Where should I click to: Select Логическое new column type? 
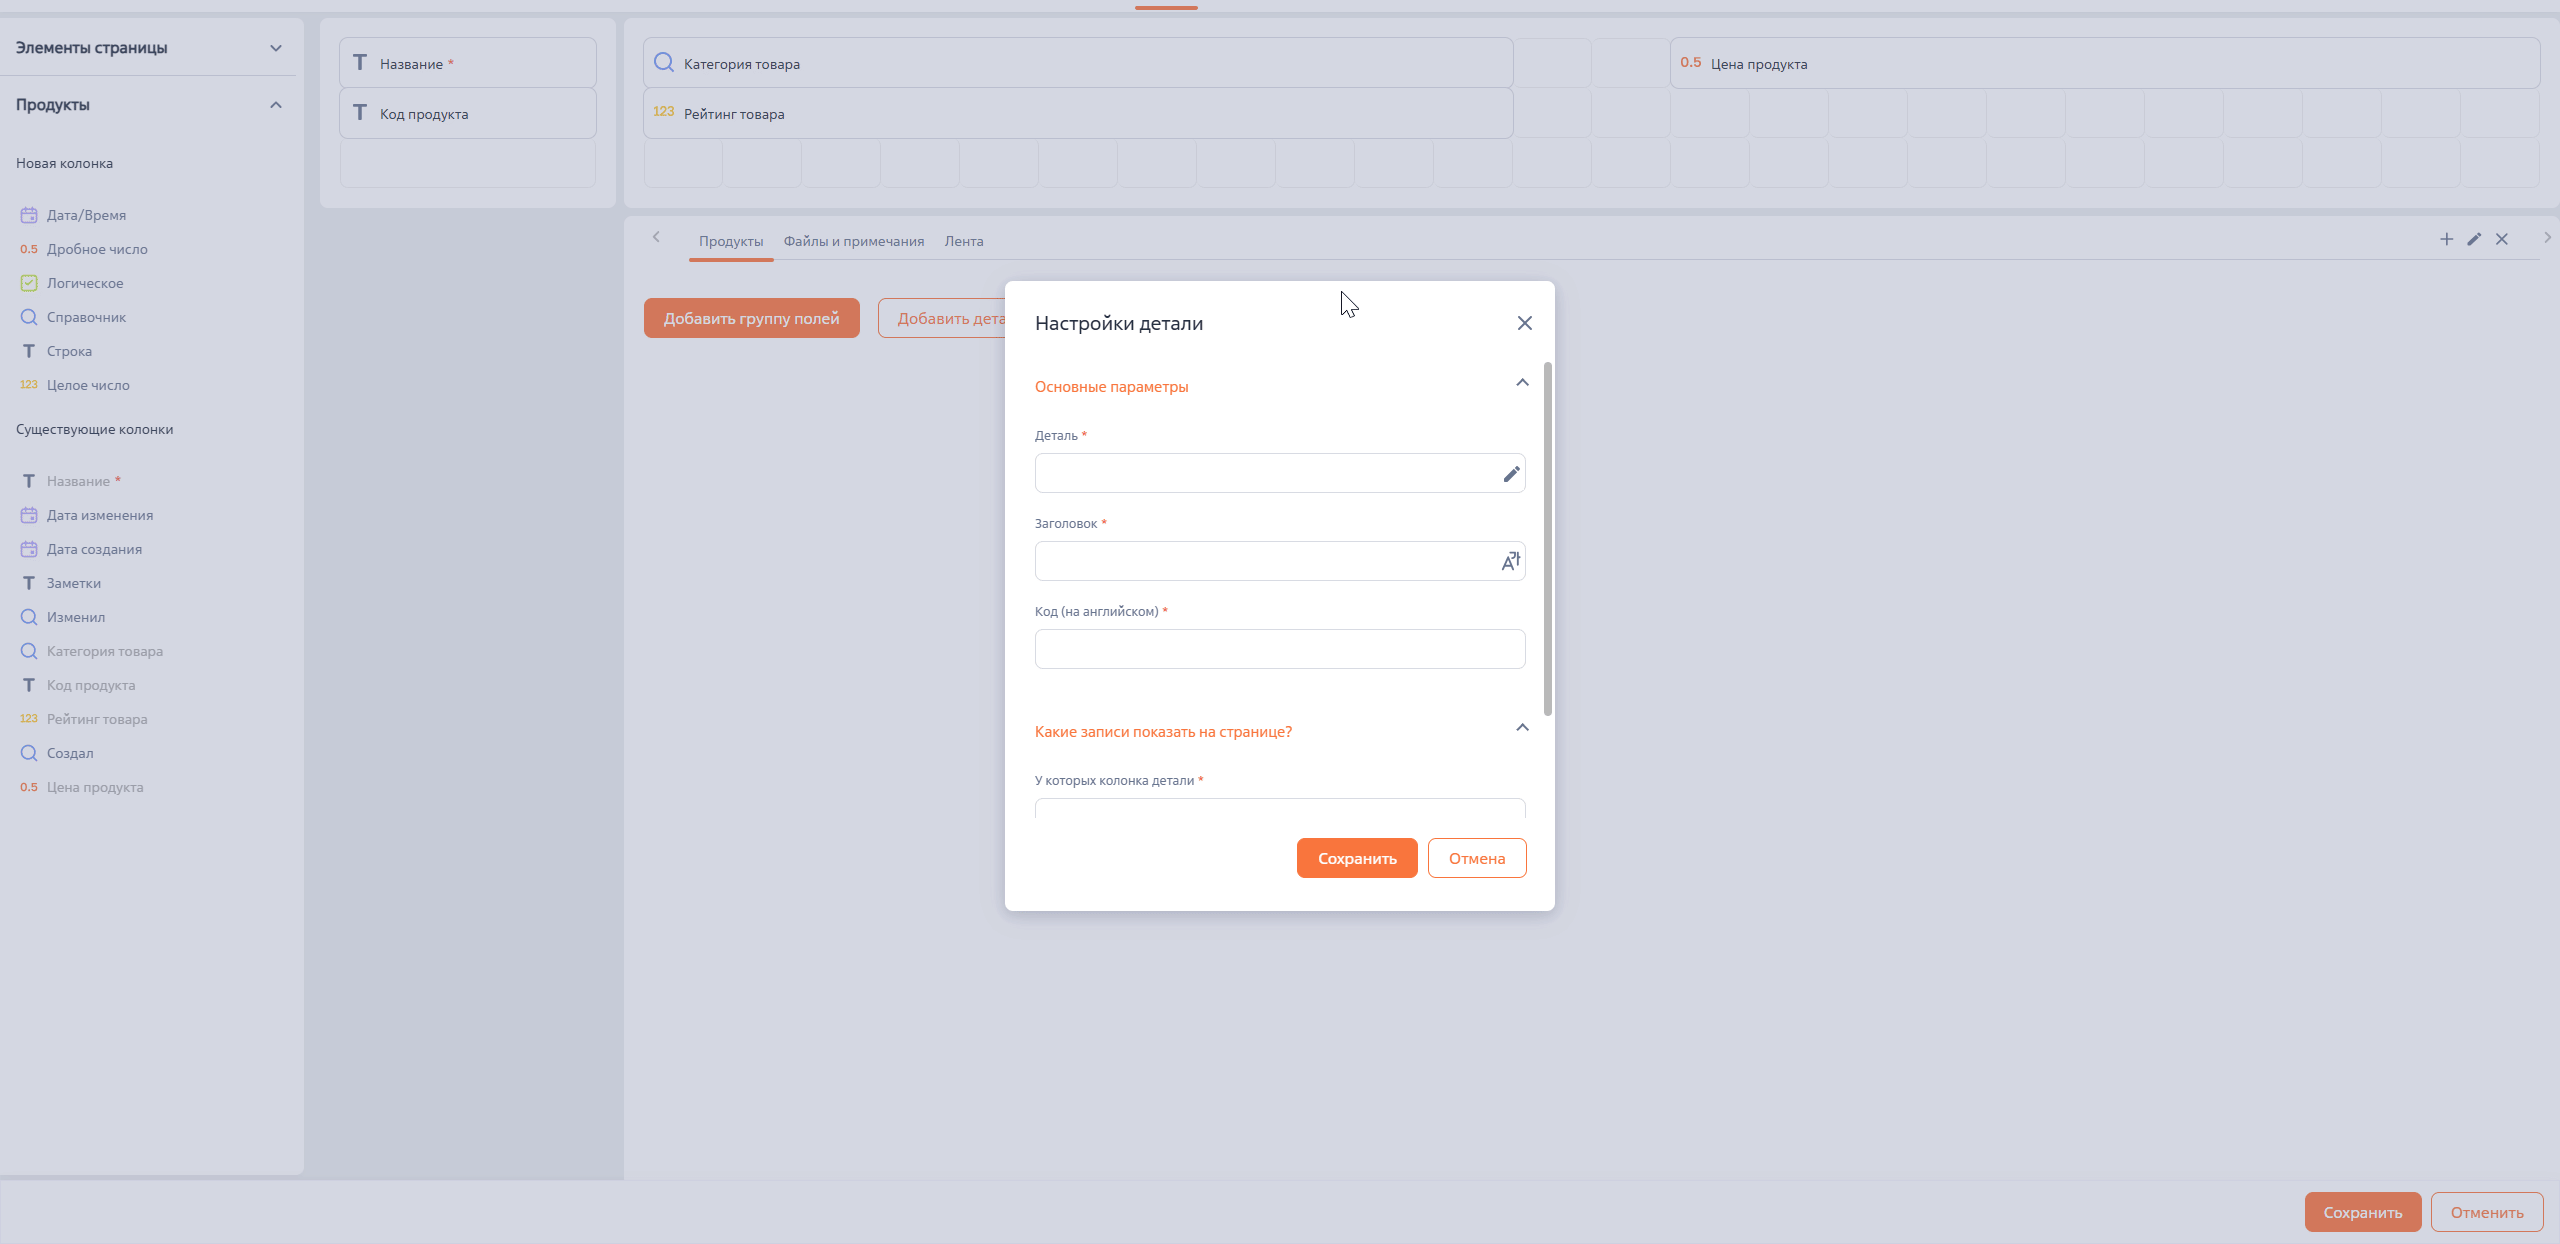pos(84,283)
